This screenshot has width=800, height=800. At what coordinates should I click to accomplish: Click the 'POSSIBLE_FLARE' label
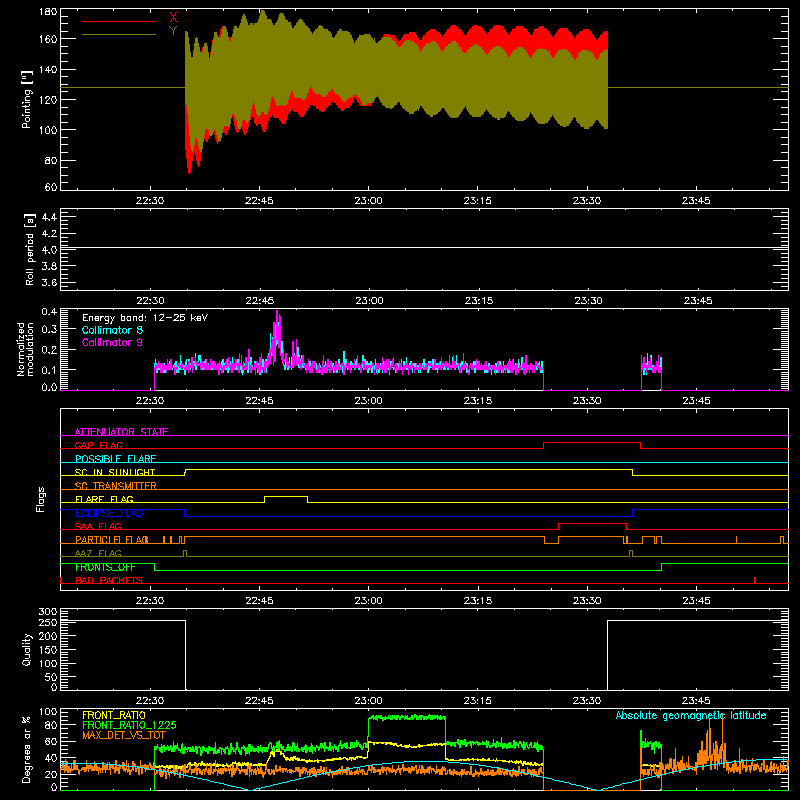click(x=115, y=459)
